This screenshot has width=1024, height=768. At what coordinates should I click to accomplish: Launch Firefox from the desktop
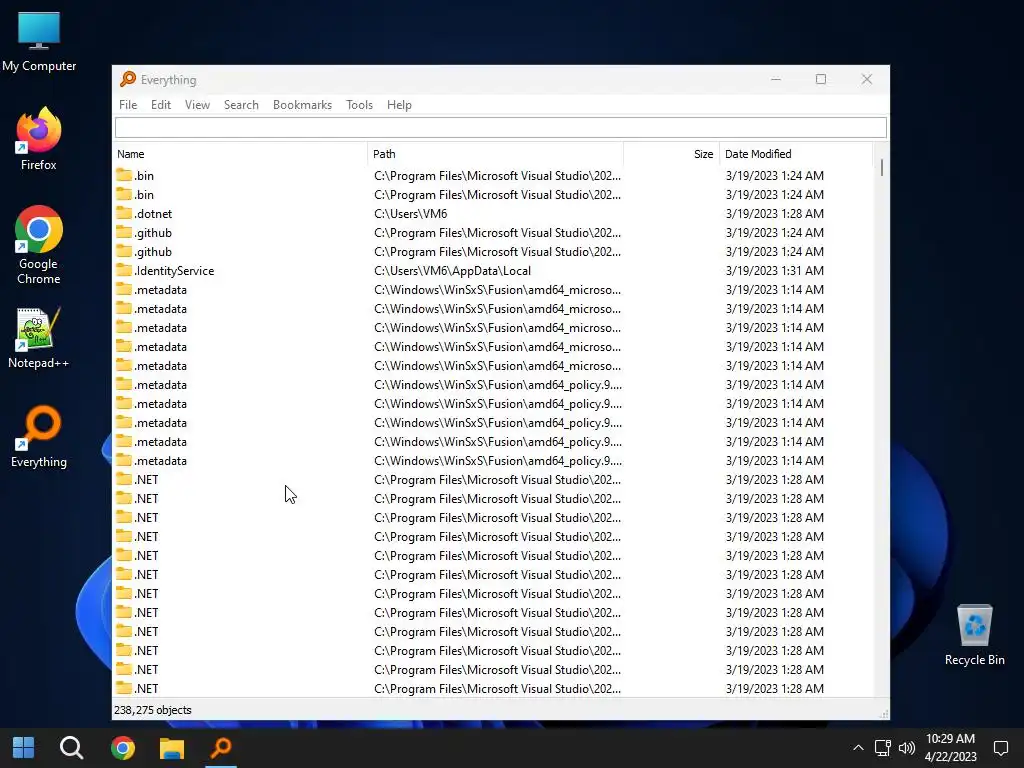pos(39,139)
